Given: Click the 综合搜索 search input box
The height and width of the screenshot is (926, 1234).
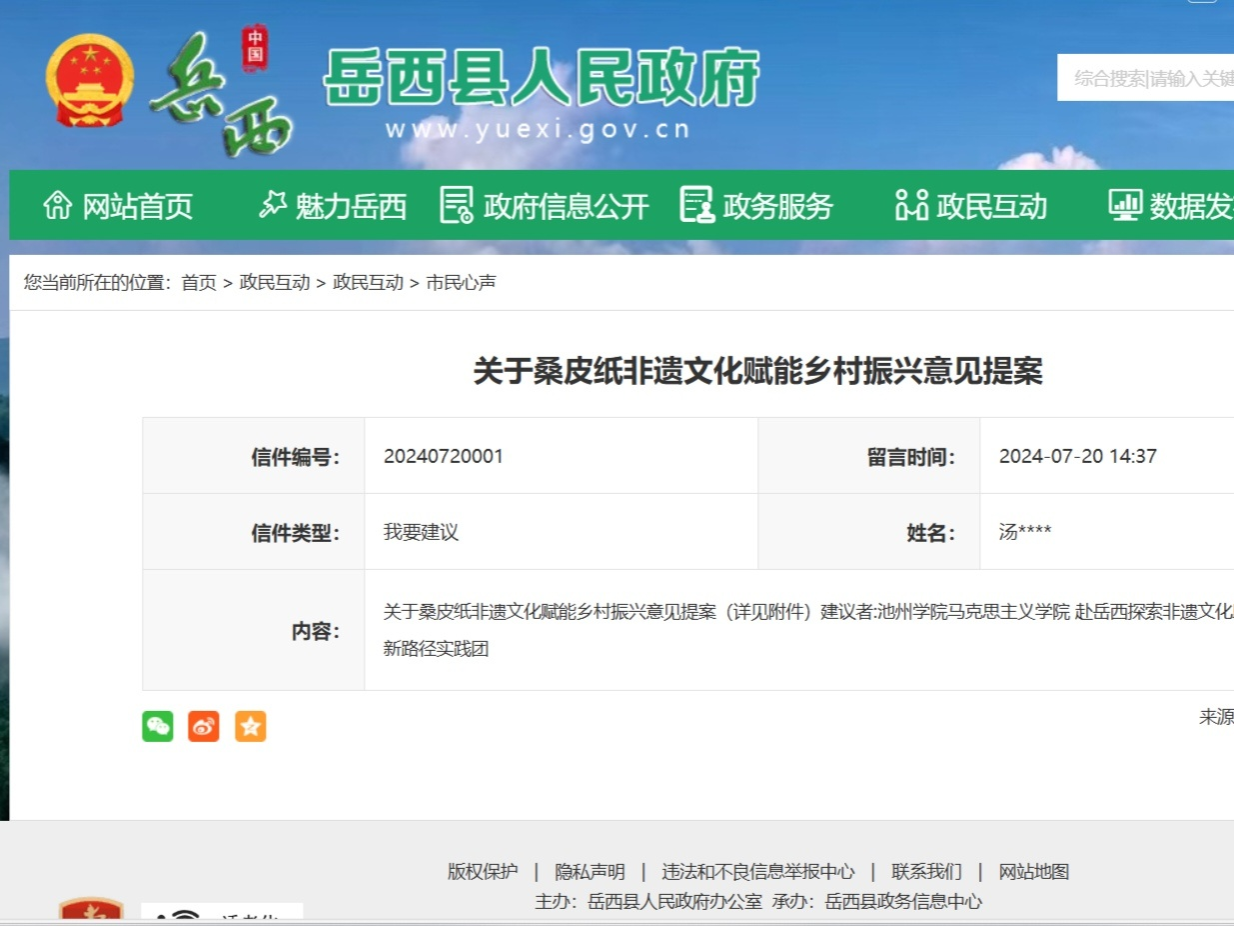Looking at the screenshot, I should 1150,78.
